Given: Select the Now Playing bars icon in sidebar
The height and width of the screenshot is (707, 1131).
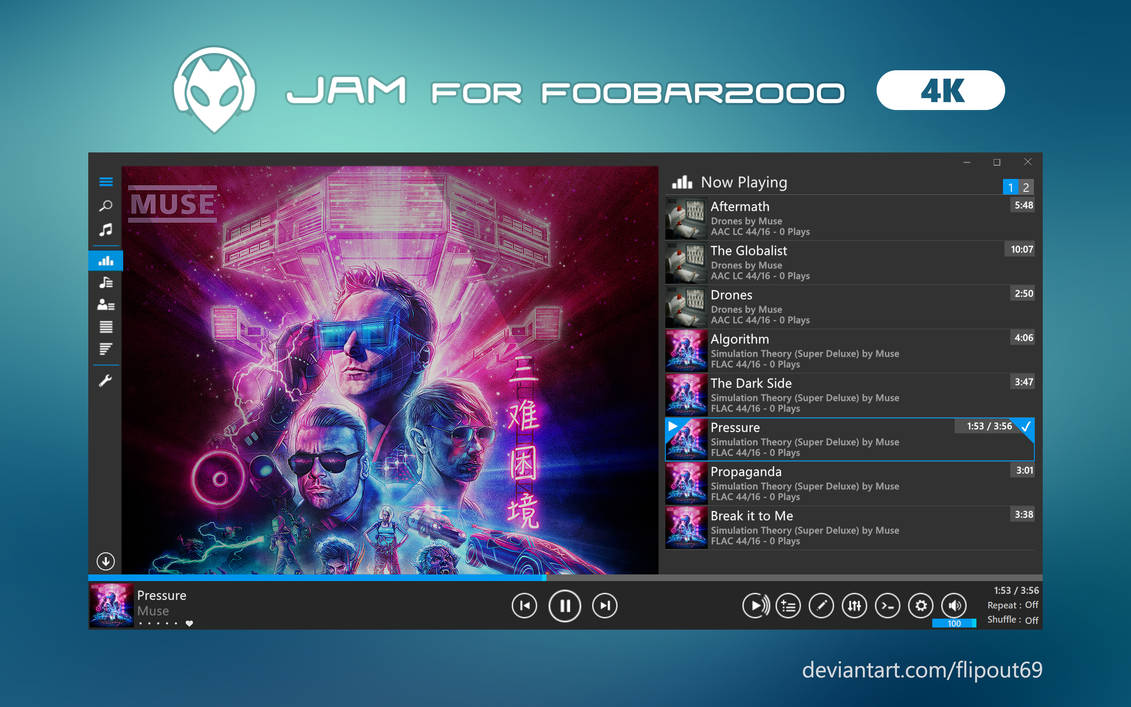Looking at the screenshot, I should (x=106, y=260).
